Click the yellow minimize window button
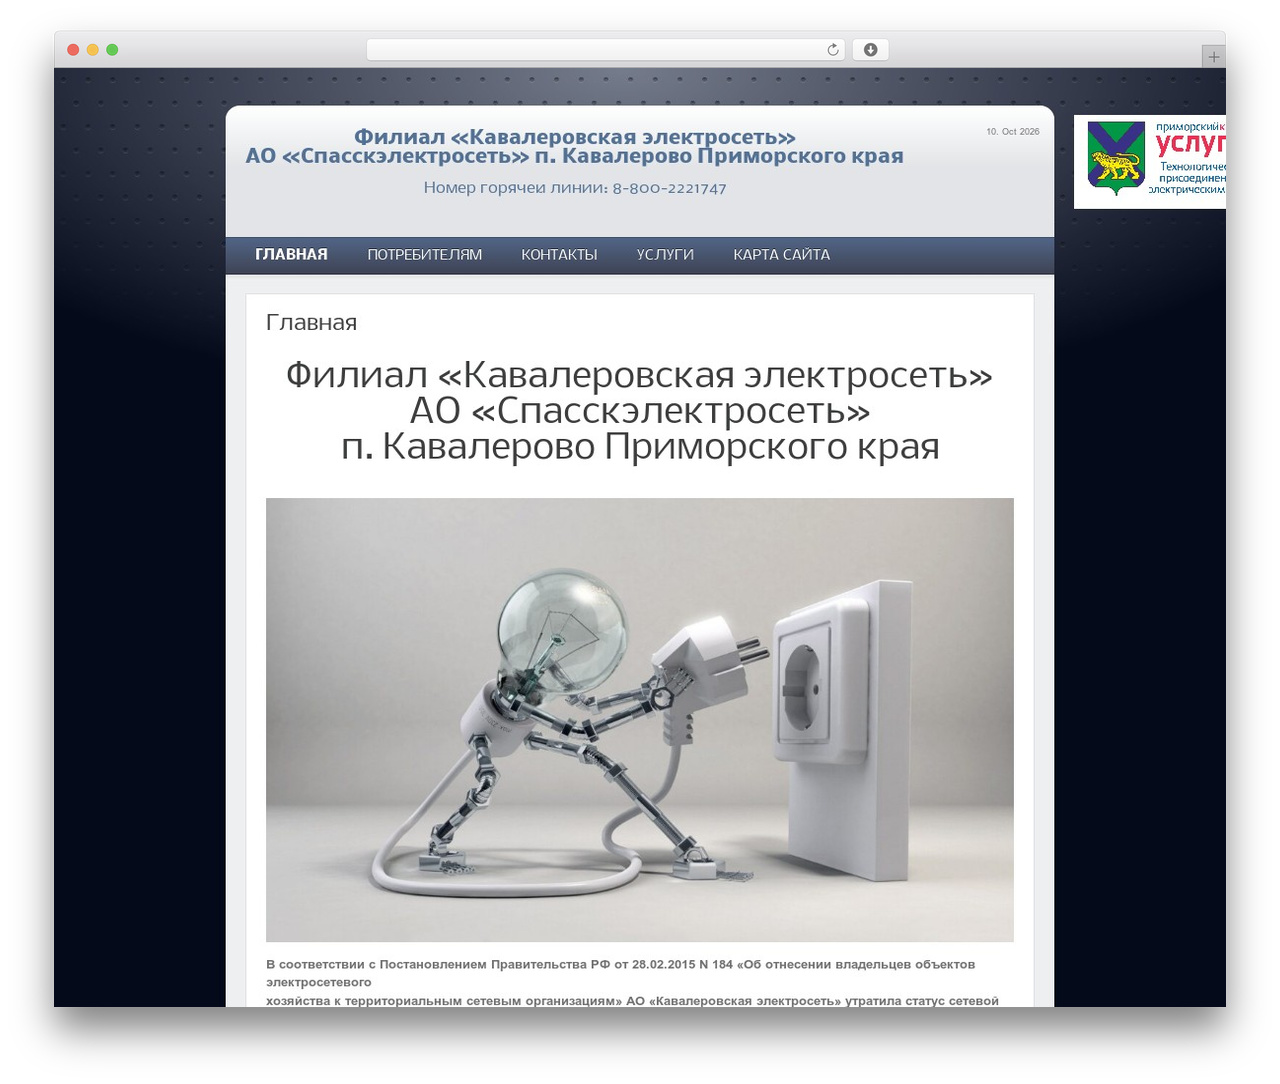The height and width of the screenshot is (1084, 1280). coord(92,50)
